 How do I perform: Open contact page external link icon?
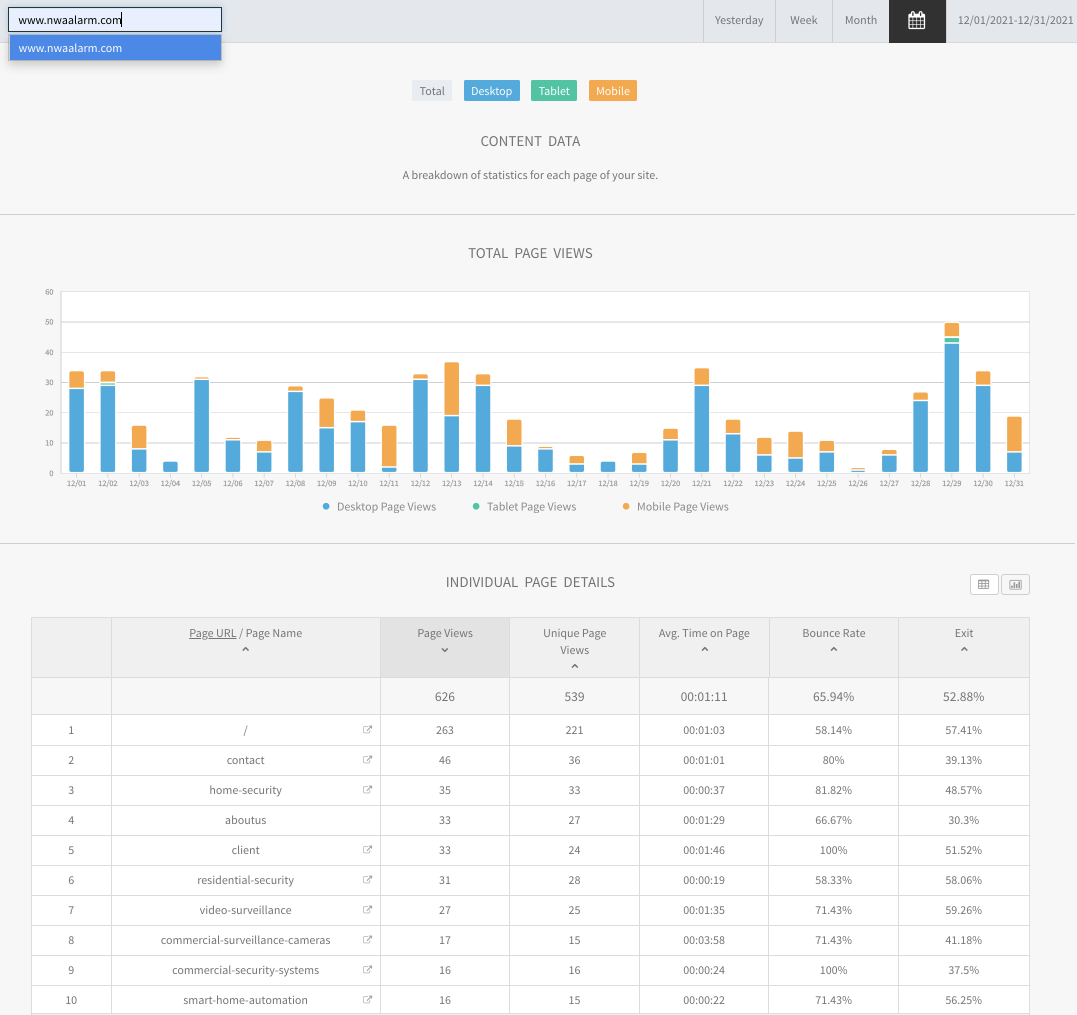coord(367,760)
